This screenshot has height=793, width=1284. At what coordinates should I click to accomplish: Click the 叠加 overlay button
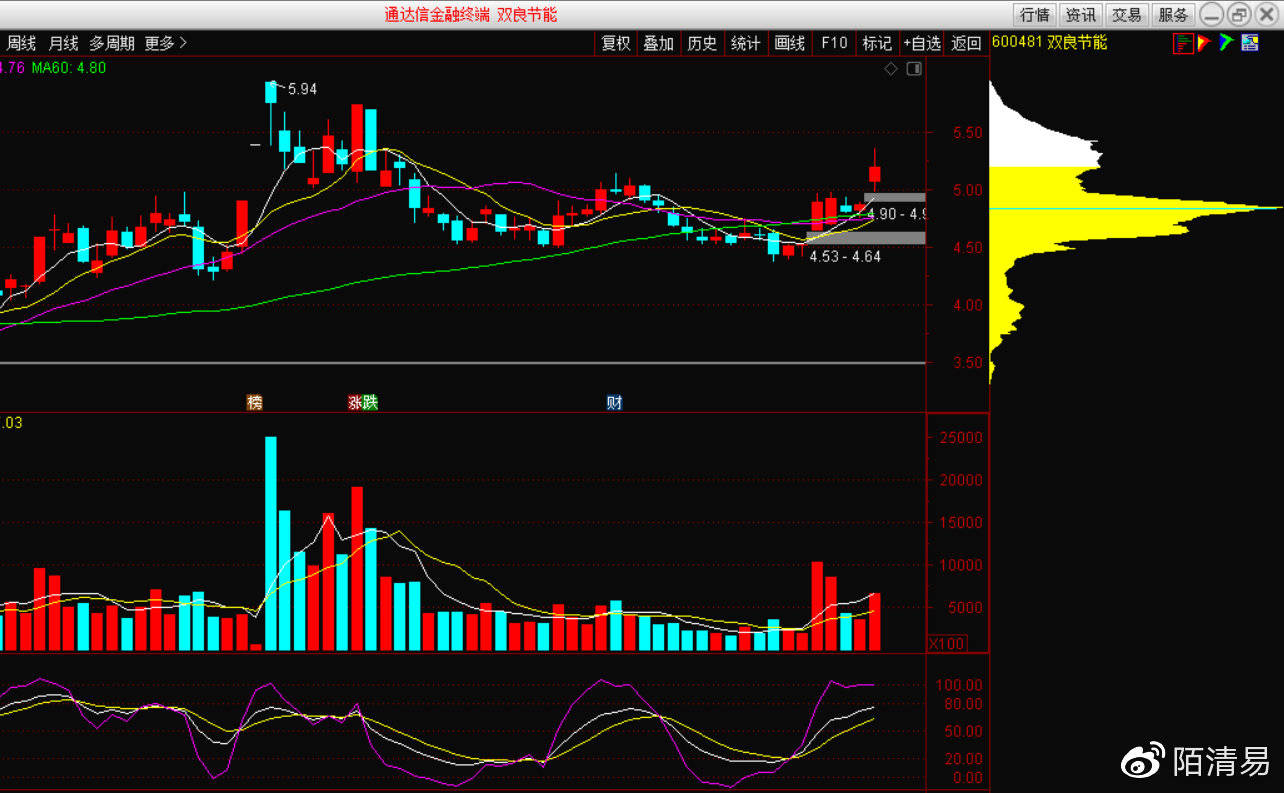point(658,43)
